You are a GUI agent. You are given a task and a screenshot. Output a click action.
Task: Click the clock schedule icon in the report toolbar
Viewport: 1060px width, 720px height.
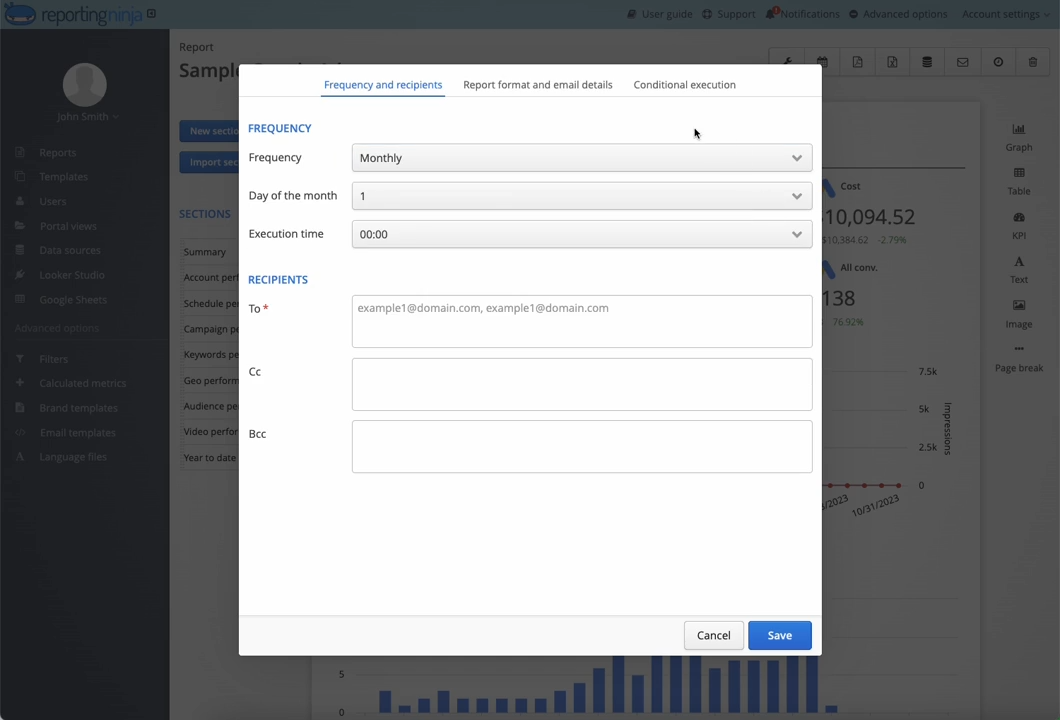998,62
